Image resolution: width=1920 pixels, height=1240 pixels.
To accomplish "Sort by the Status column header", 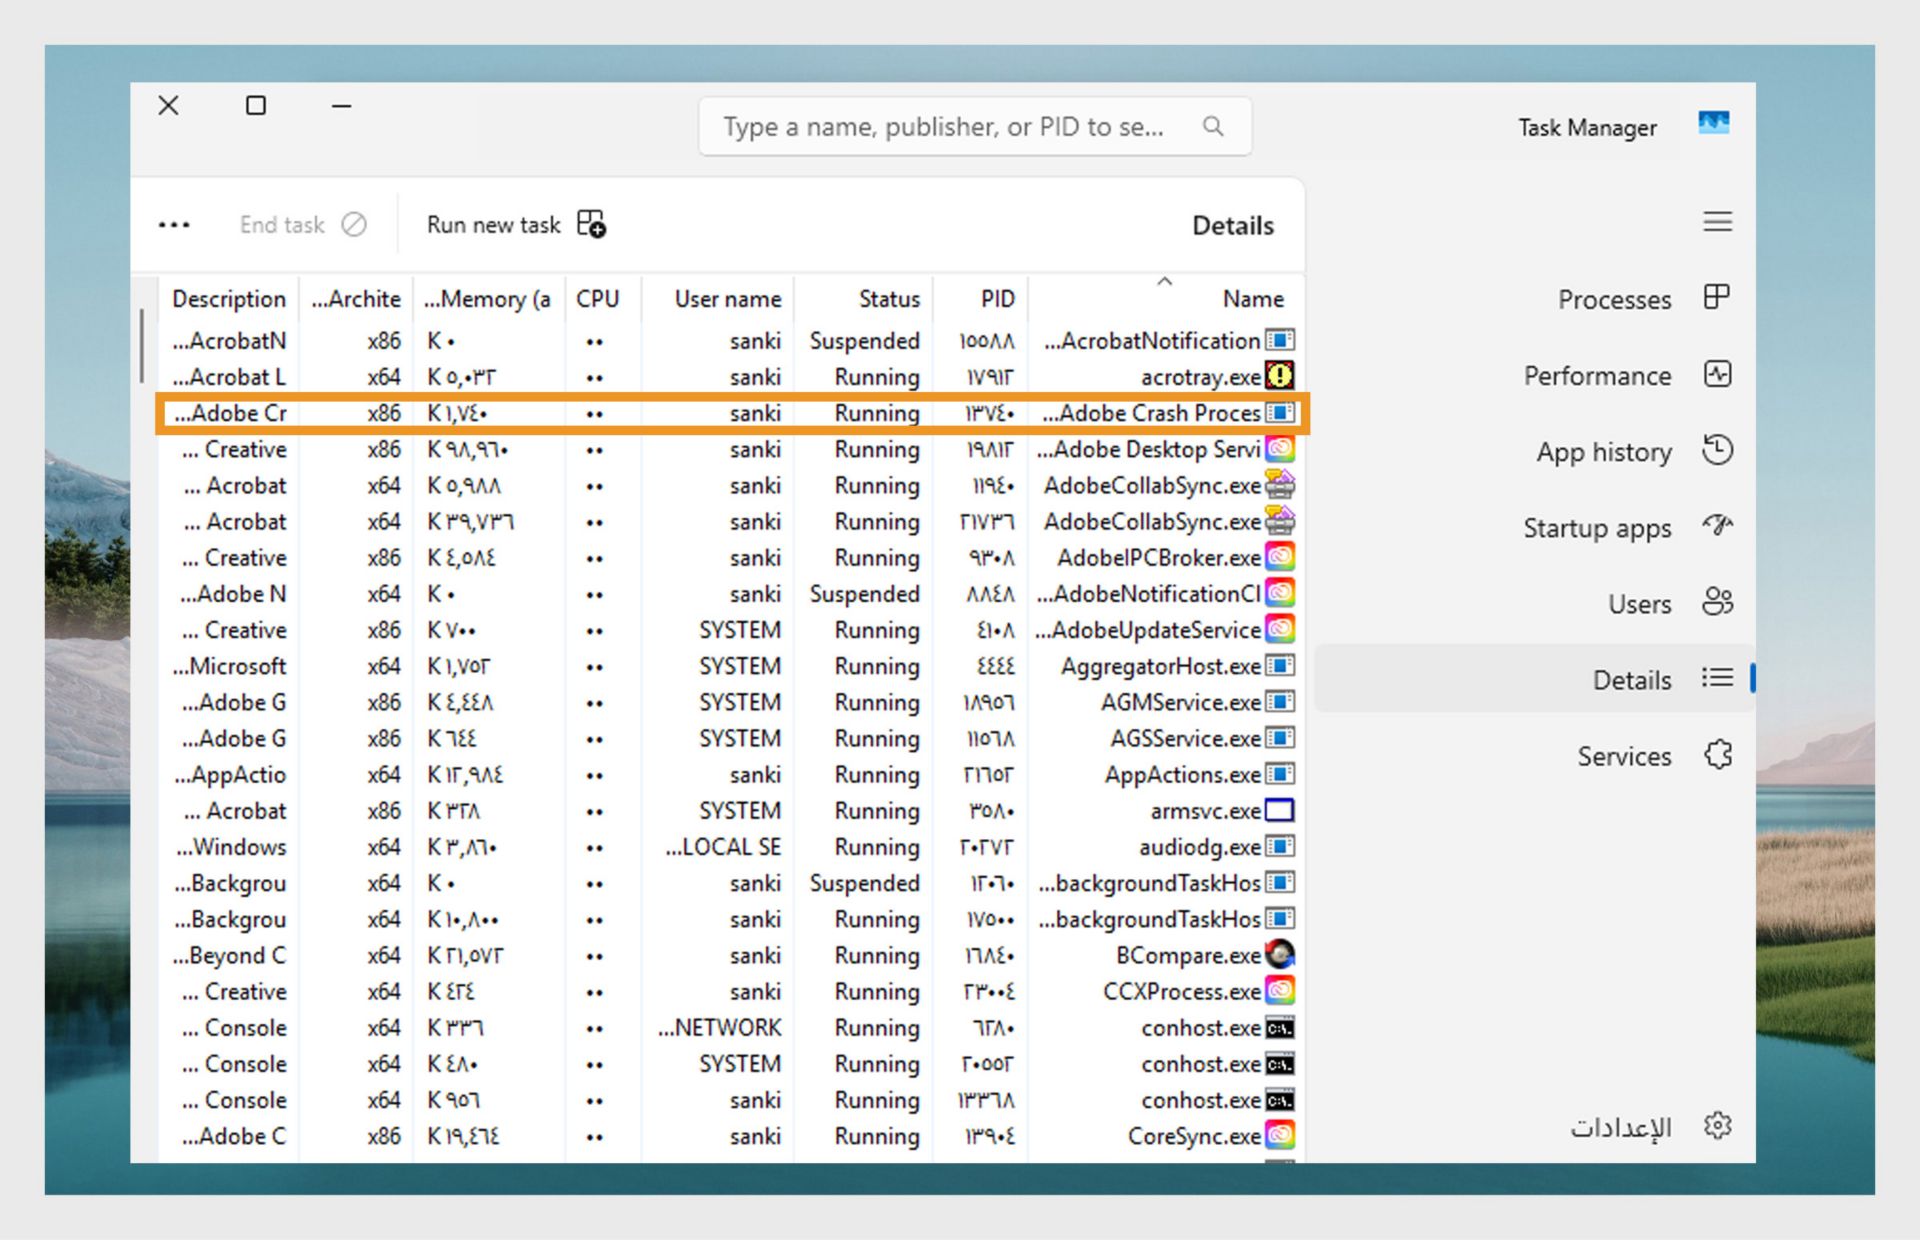I will pos(888,299).
